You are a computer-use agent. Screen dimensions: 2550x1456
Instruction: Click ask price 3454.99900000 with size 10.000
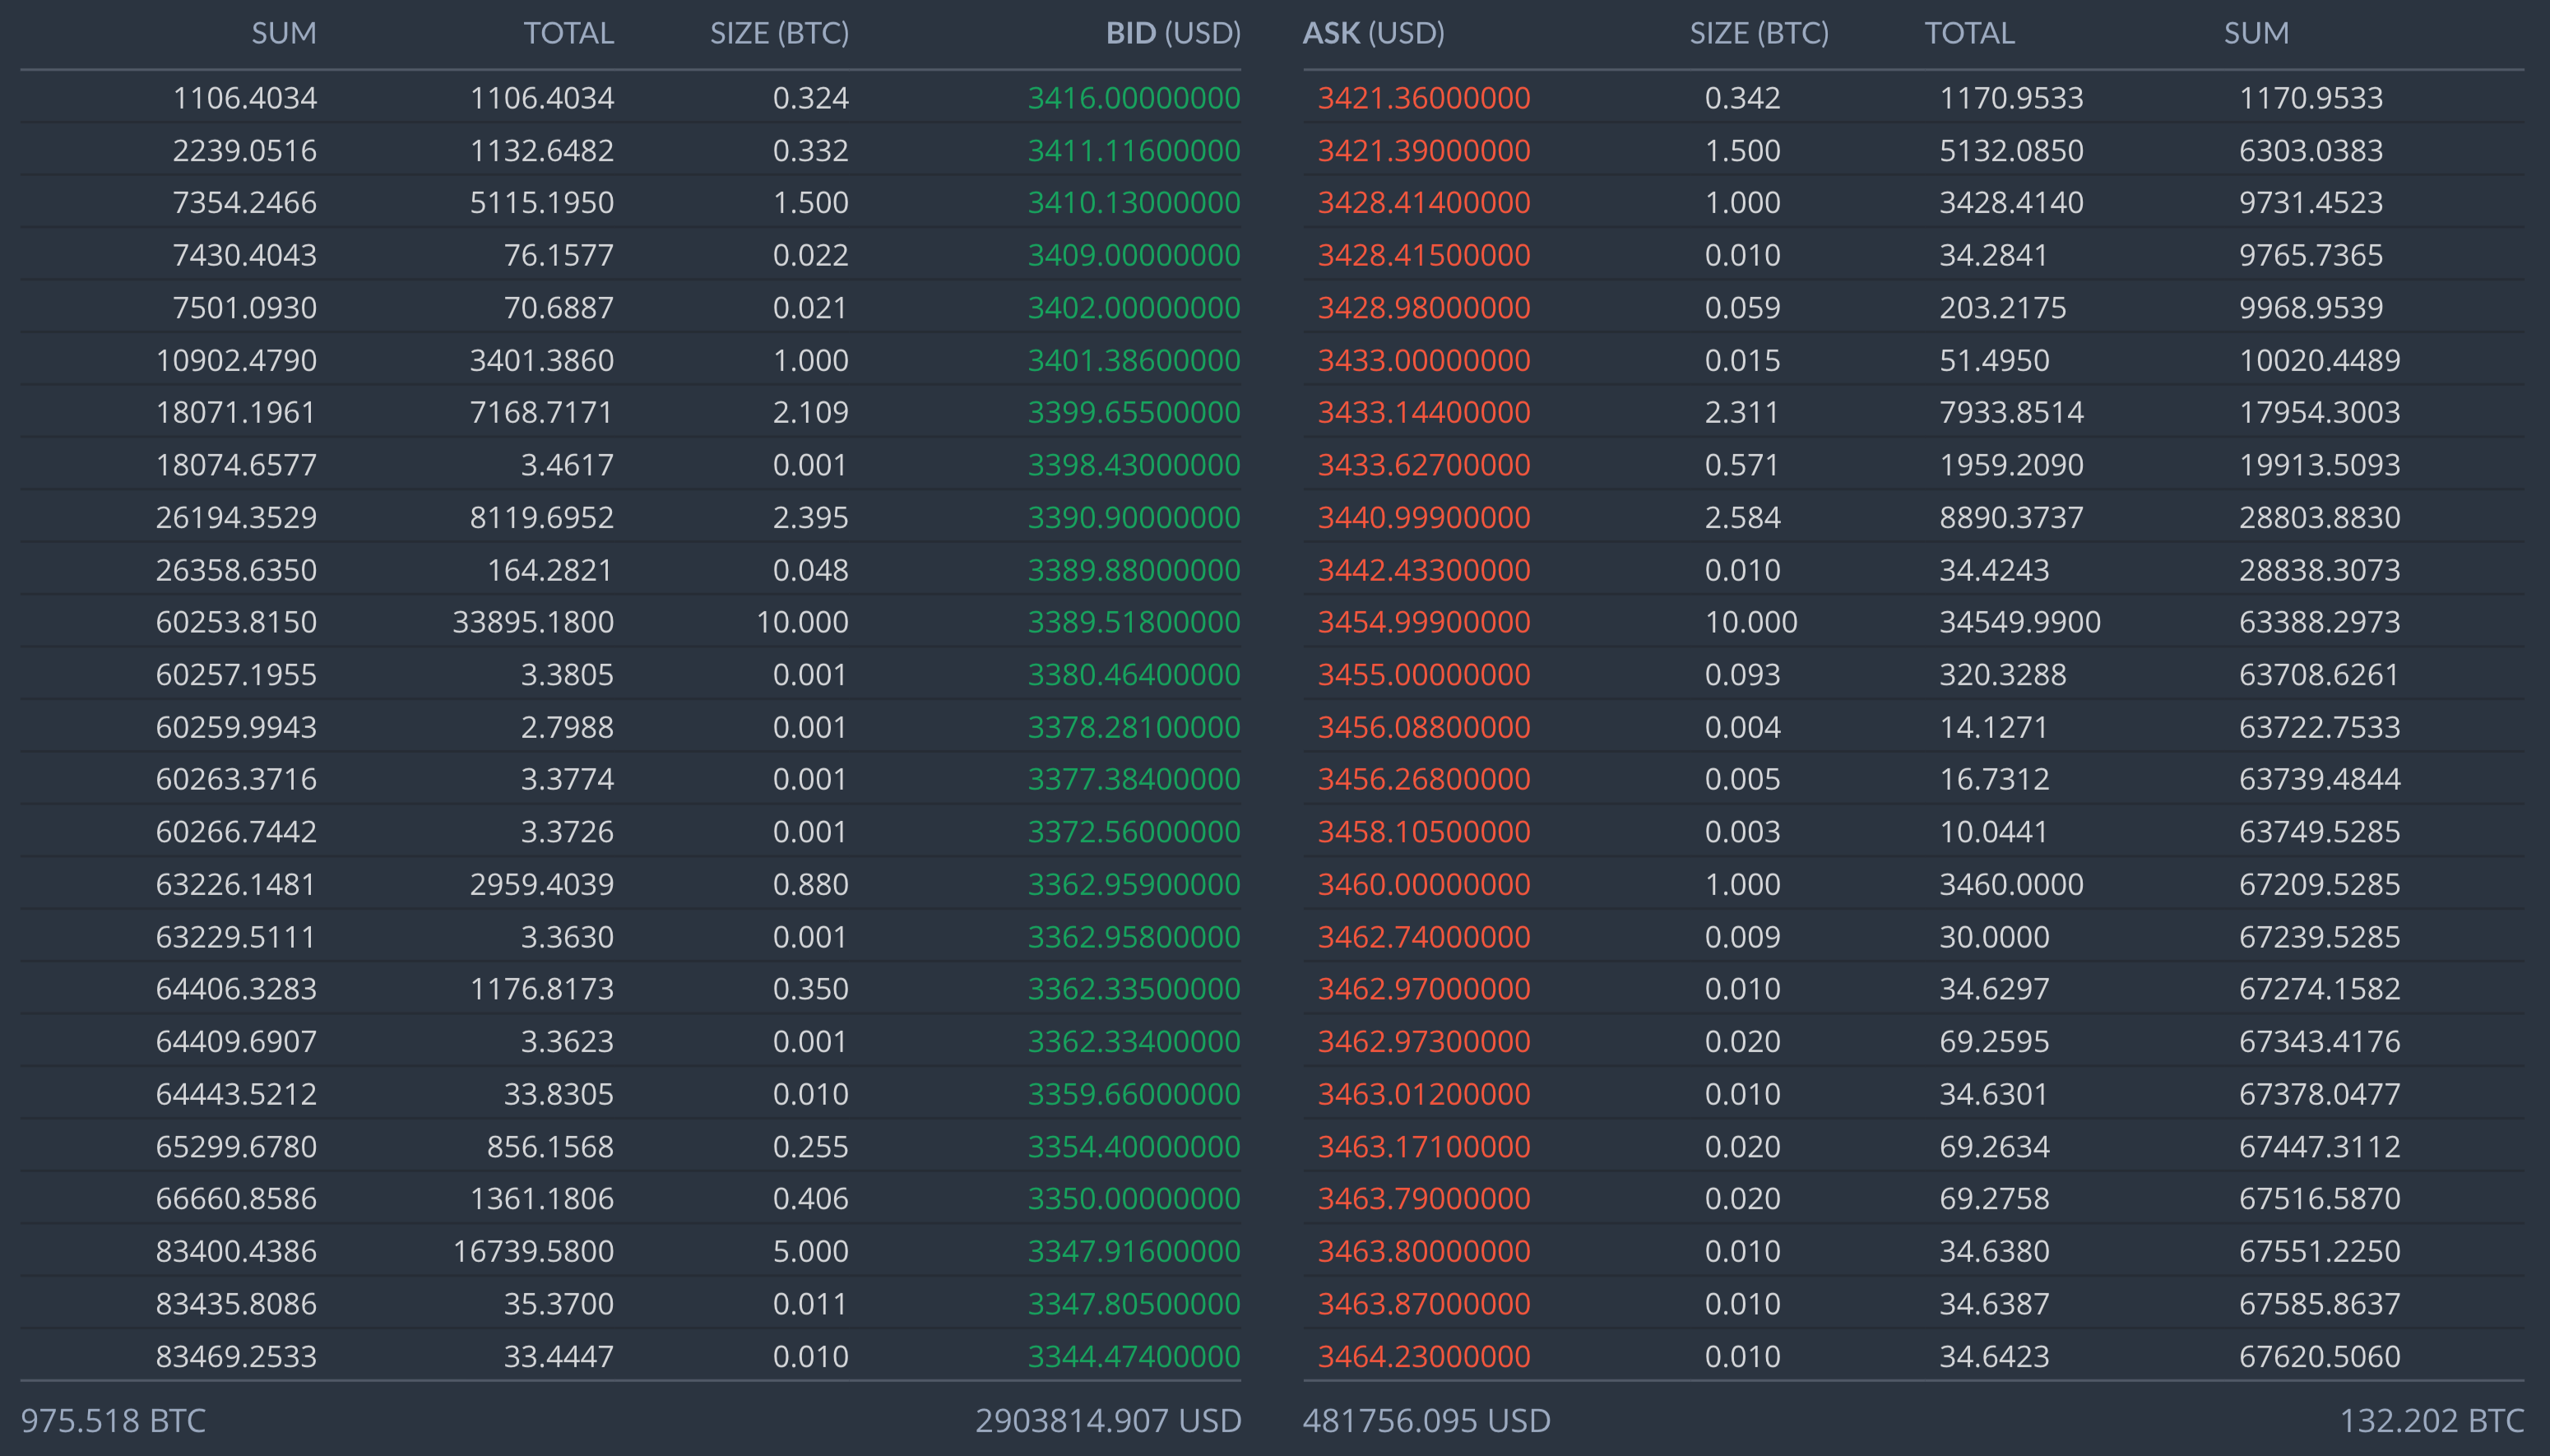1423,622
